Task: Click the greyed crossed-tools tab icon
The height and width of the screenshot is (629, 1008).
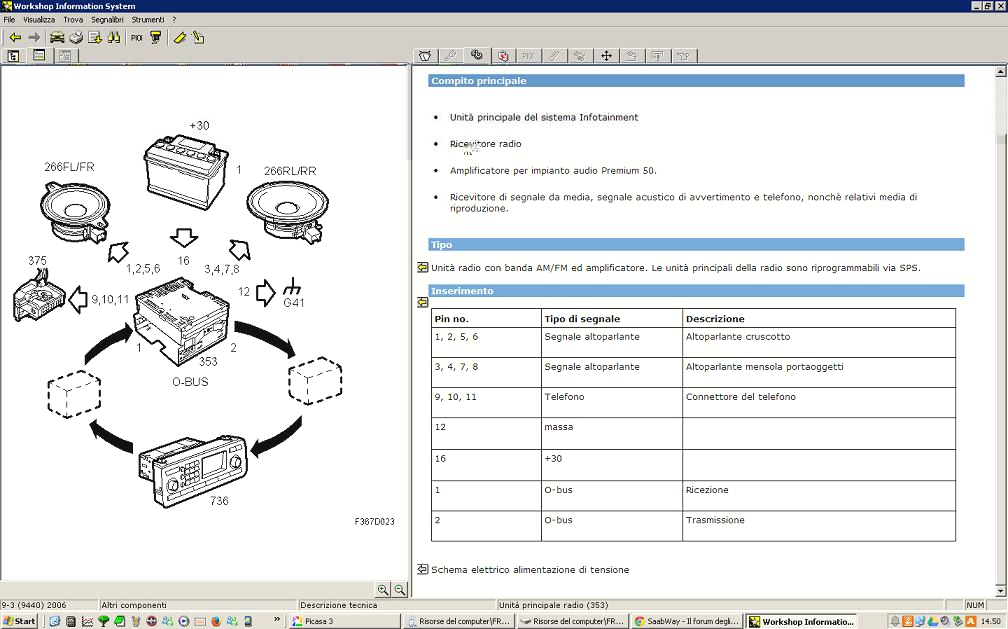Action: (580, 56)
